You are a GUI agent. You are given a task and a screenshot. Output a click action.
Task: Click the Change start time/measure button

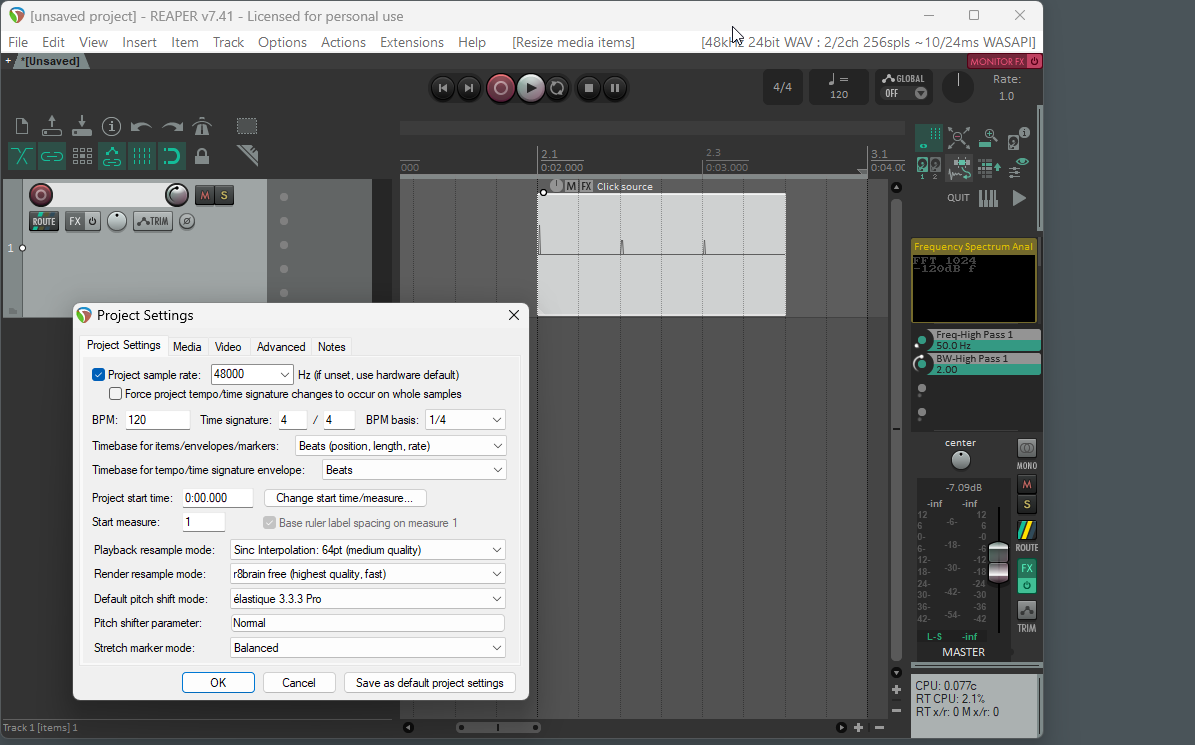click(x=345, y=498)
